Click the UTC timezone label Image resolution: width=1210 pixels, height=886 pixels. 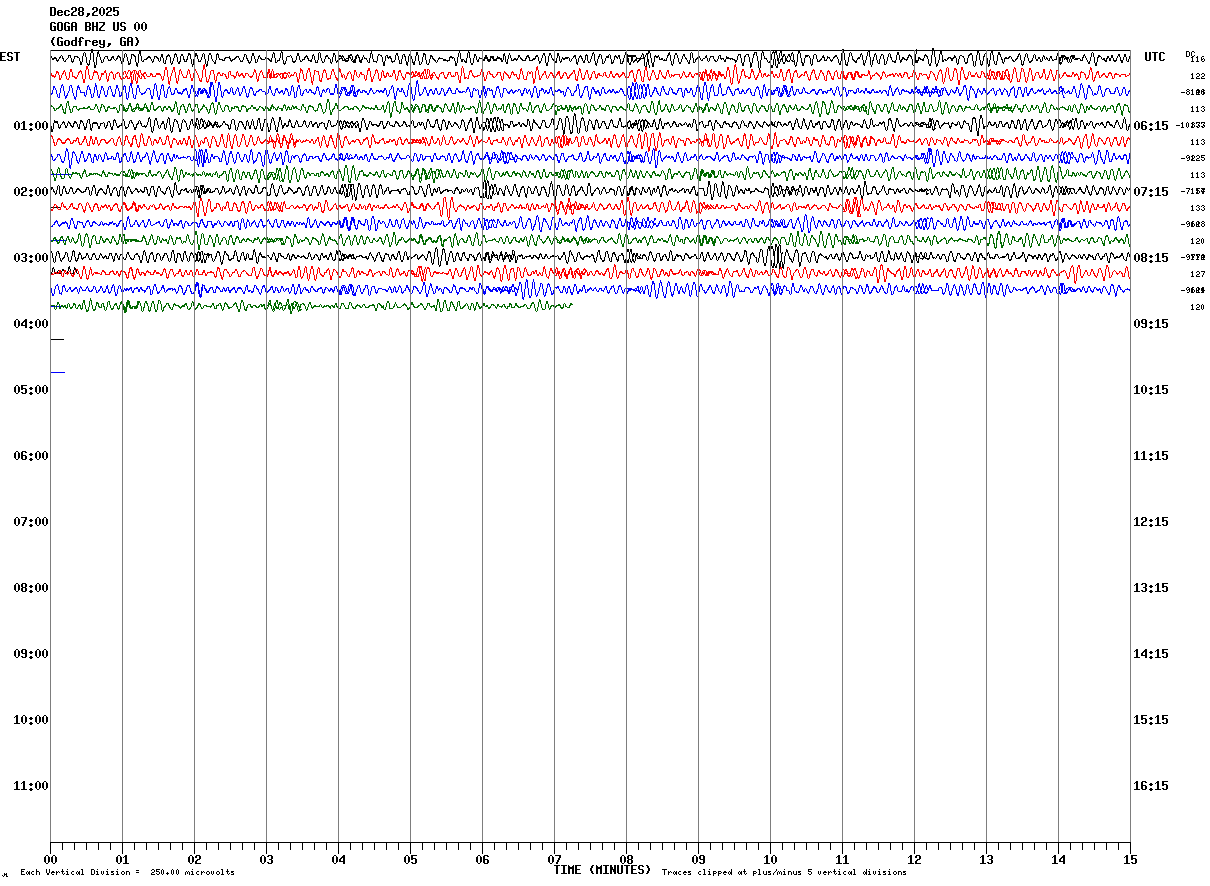coord(1155,57)
